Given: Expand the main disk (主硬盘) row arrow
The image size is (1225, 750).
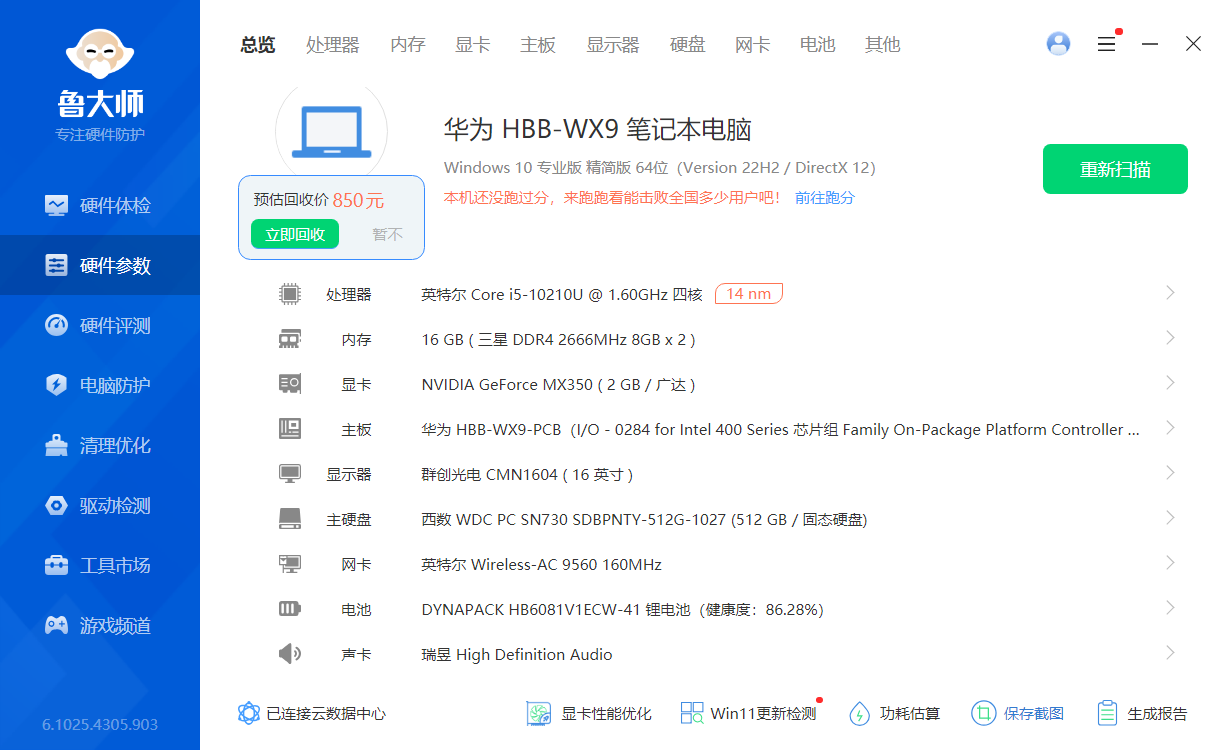Looking at the screenshot, I should click(1170, 518).
